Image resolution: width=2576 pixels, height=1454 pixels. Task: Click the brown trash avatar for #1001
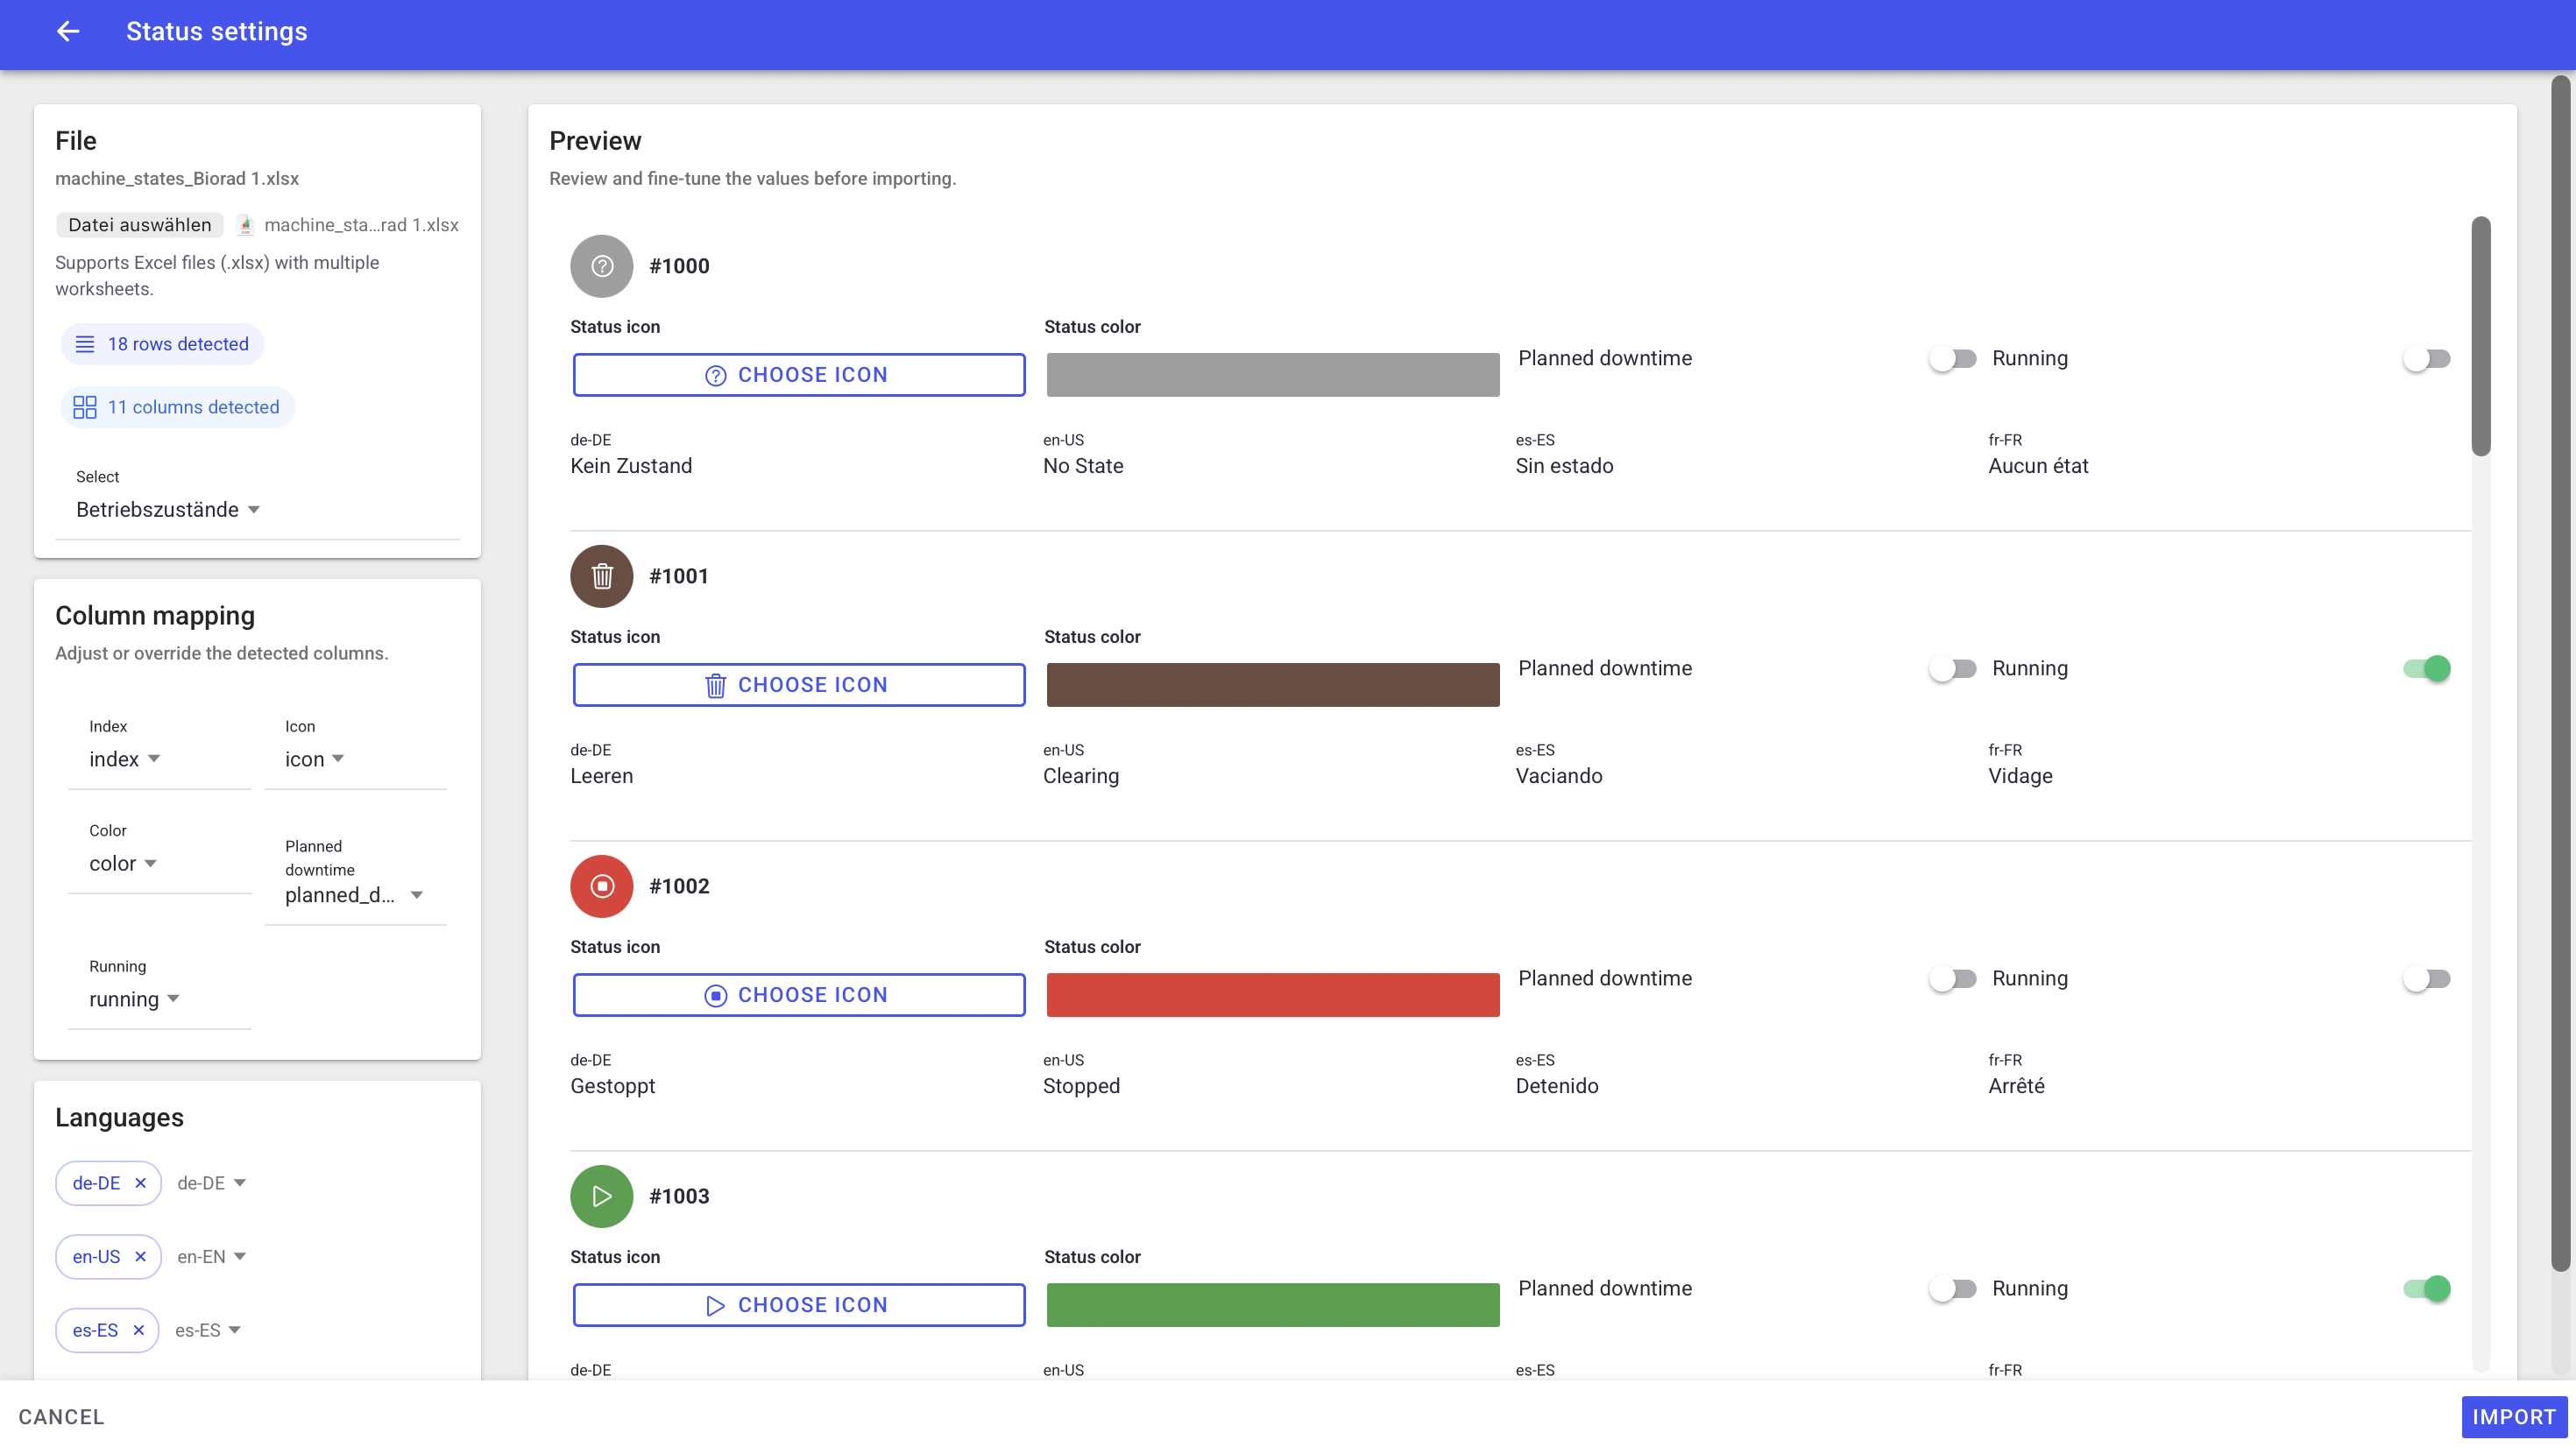pyautogui.click(x=601, y=576)
